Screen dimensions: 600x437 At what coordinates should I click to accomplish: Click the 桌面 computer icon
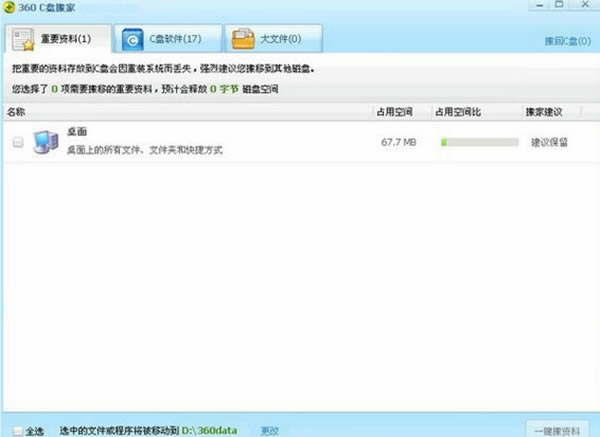coord(46,142)
